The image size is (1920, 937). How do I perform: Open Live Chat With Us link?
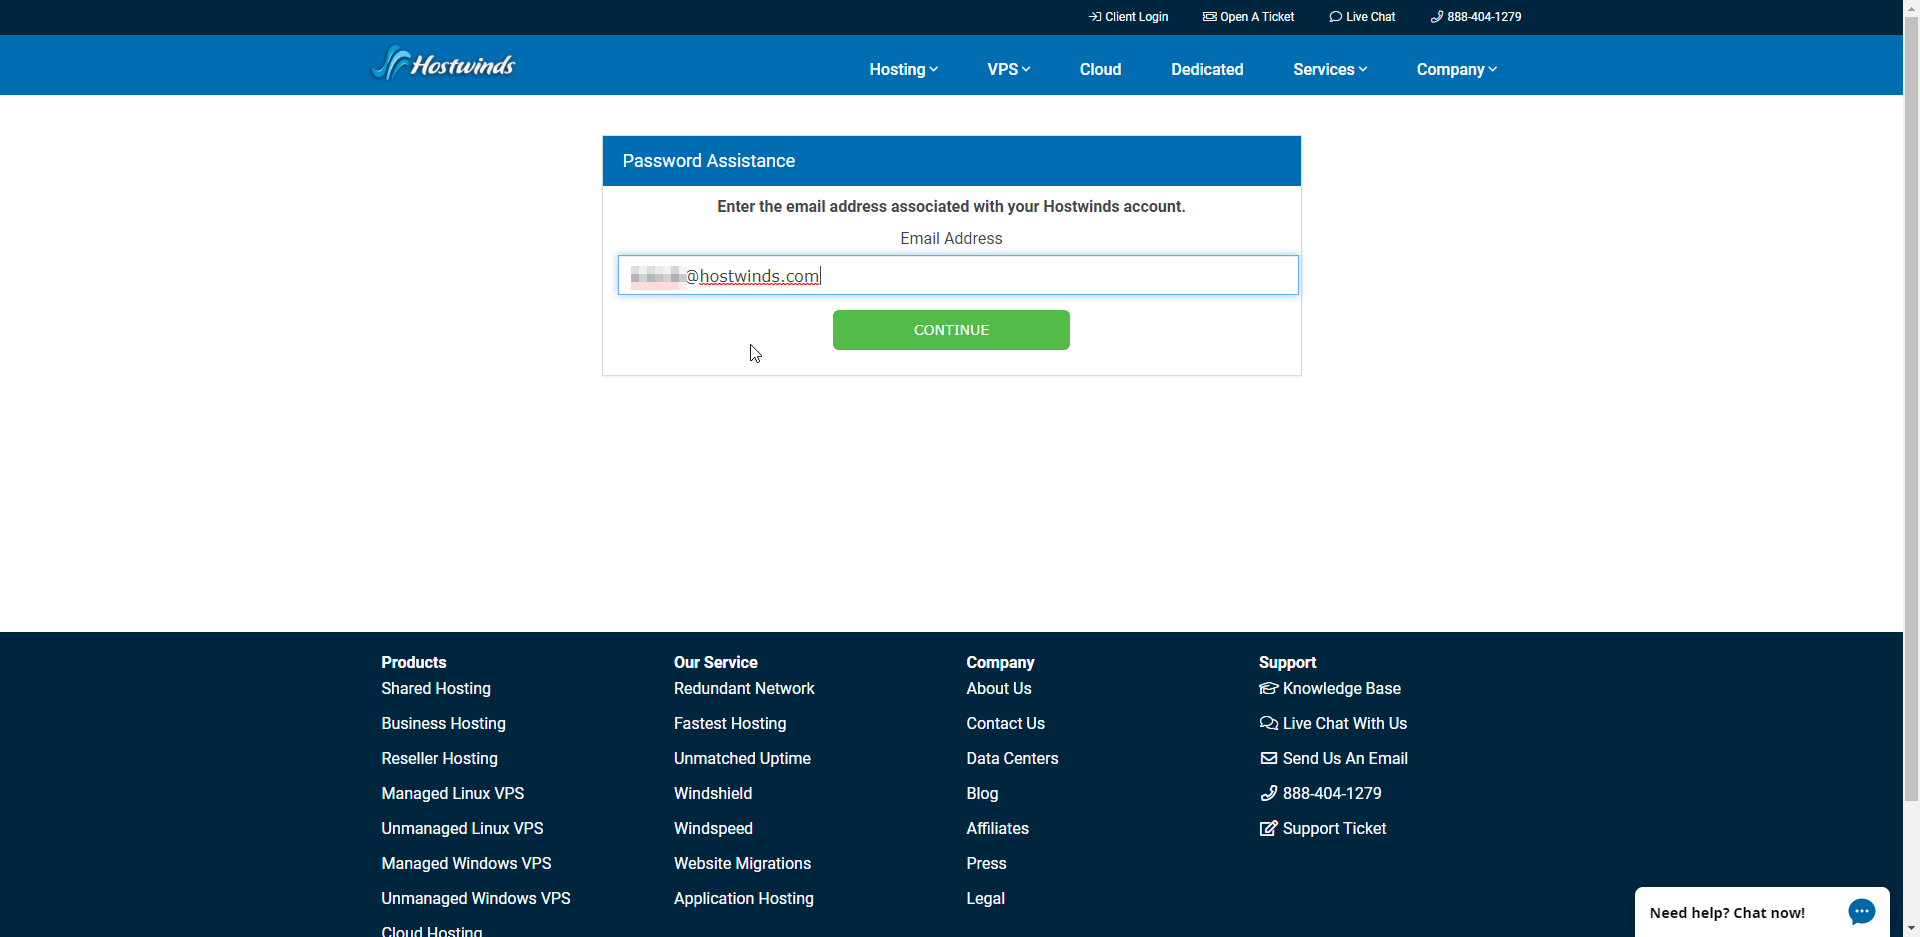pos(1333,723)
